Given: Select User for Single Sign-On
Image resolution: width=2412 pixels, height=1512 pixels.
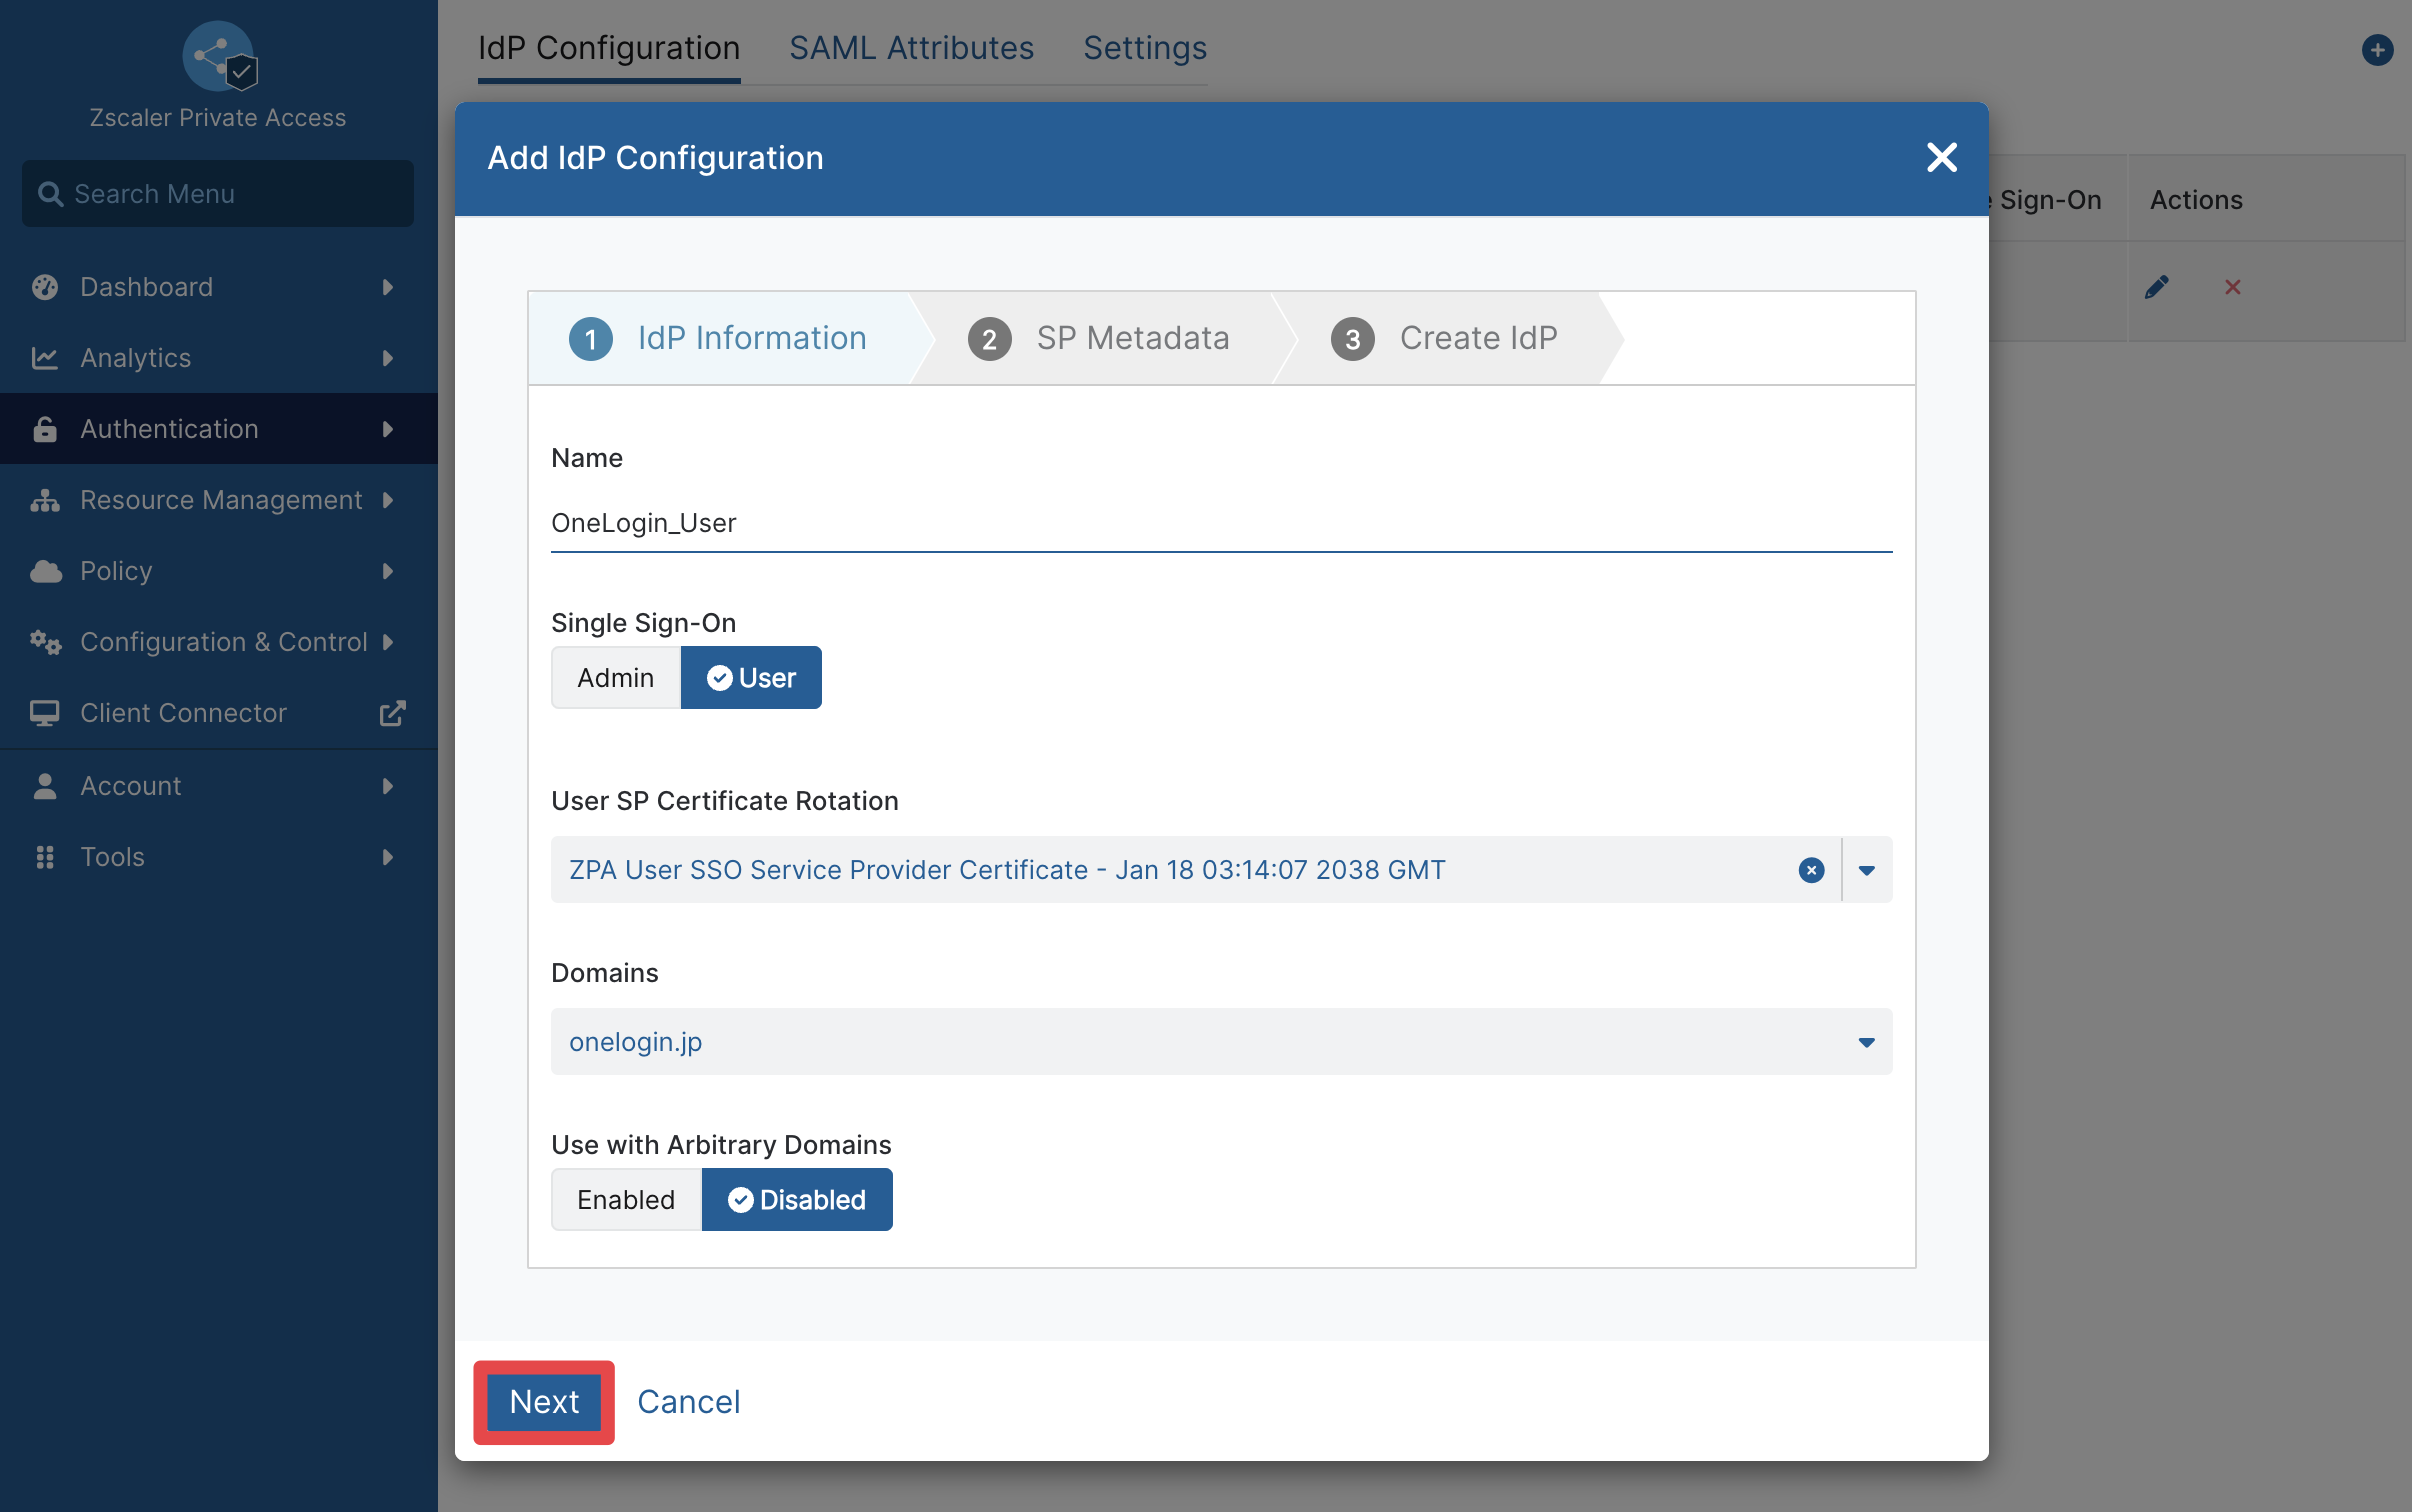Looking at the screenshot, I should point(751,678).
